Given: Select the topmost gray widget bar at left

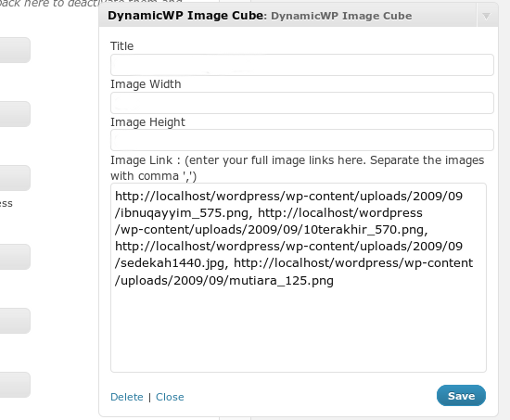Looking at the screenshot, I should [15, 50].
